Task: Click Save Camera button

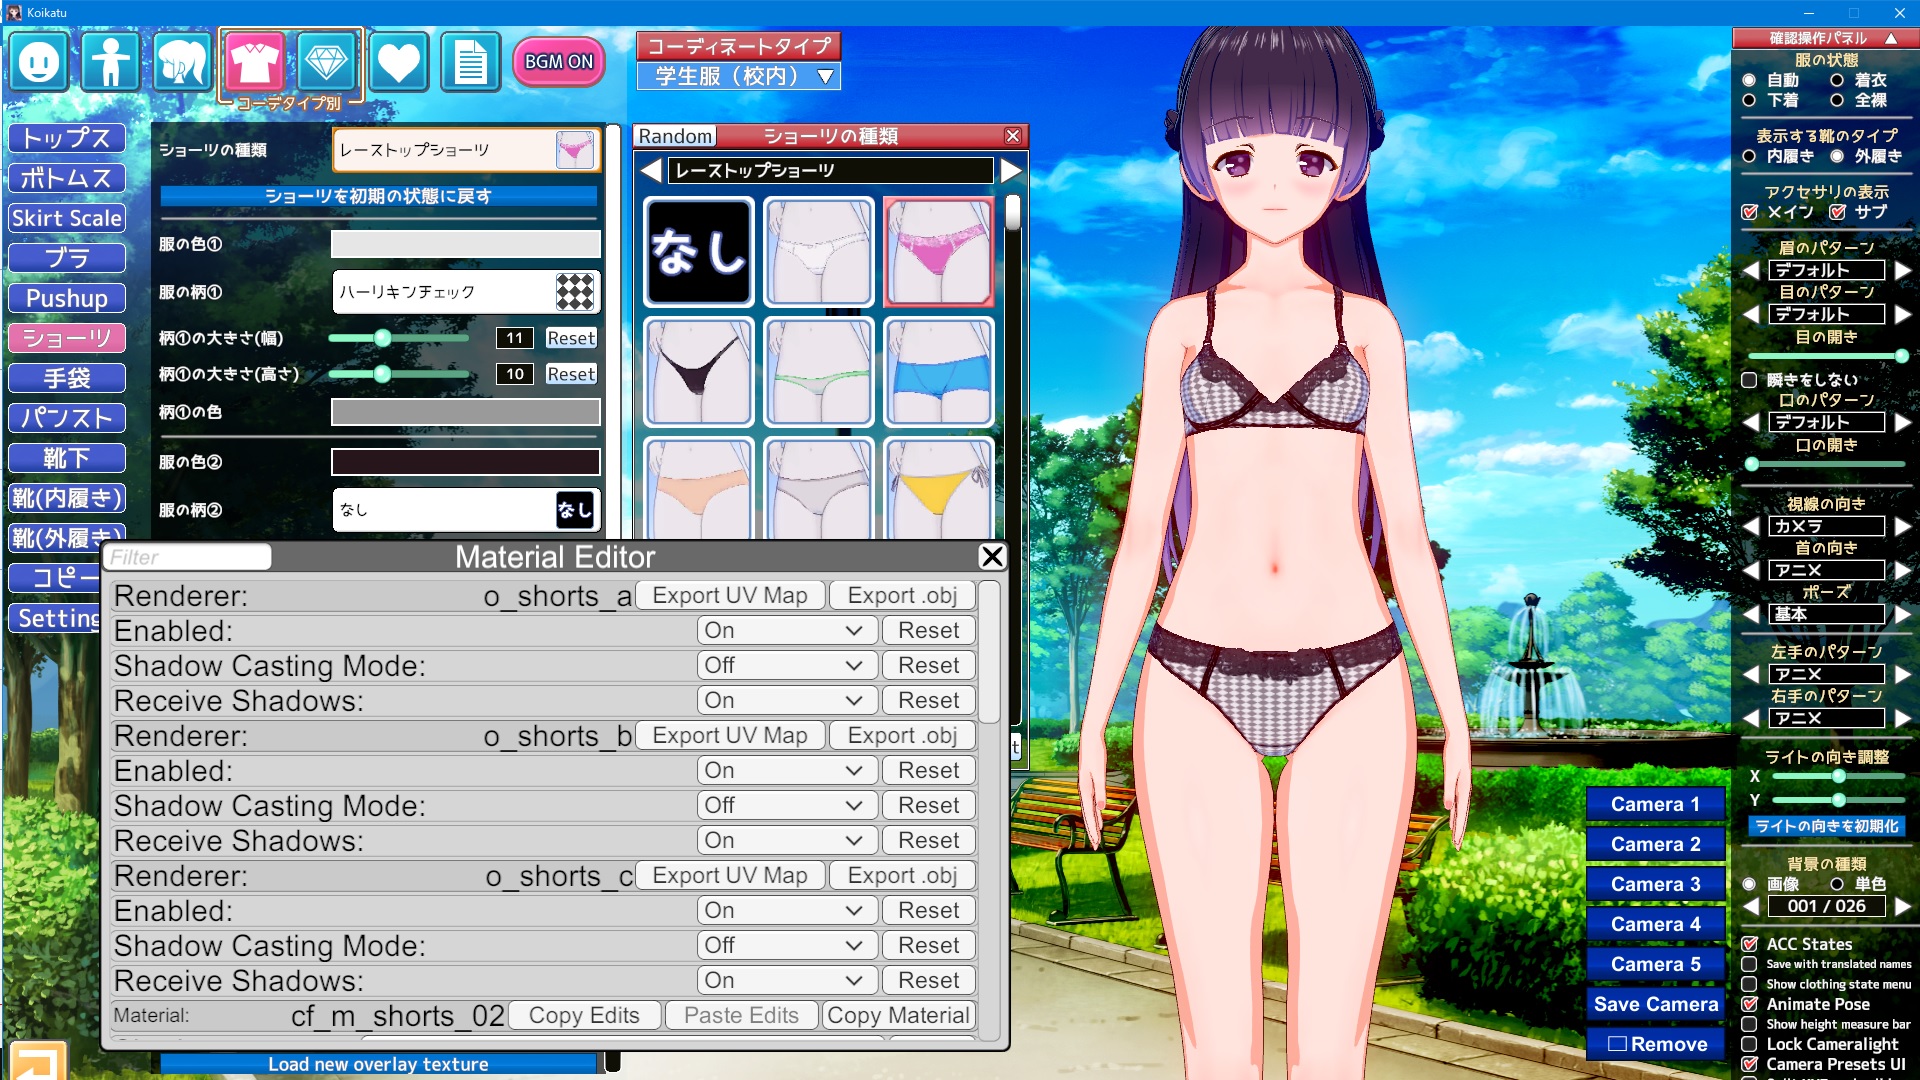Action: [x=1656, y=1004]
